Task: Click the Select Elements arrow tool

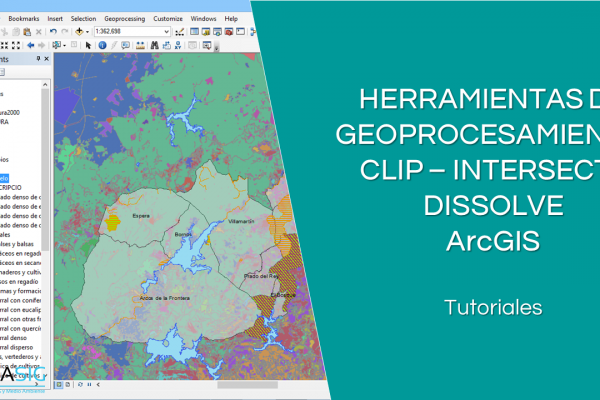Action: (x=88, y=45)
